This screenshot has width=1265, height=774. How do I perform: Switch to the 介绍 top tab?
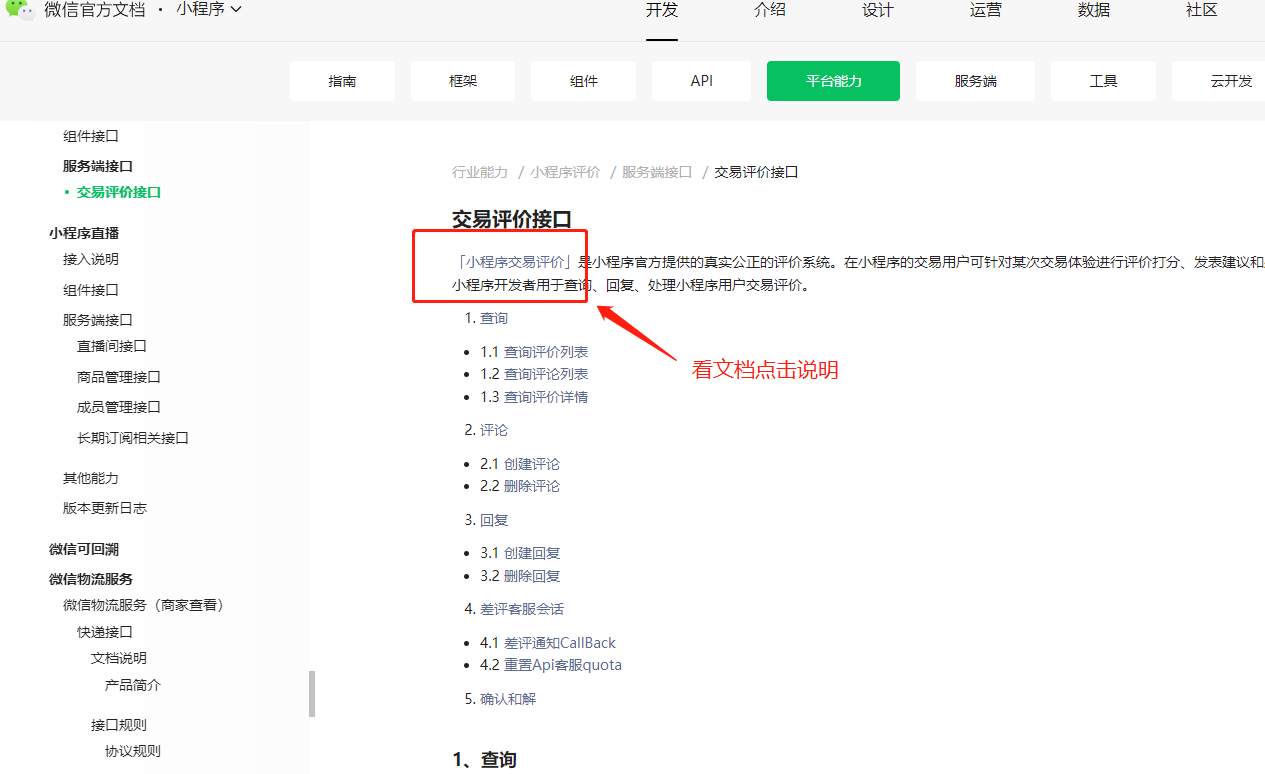pos(770,10)
